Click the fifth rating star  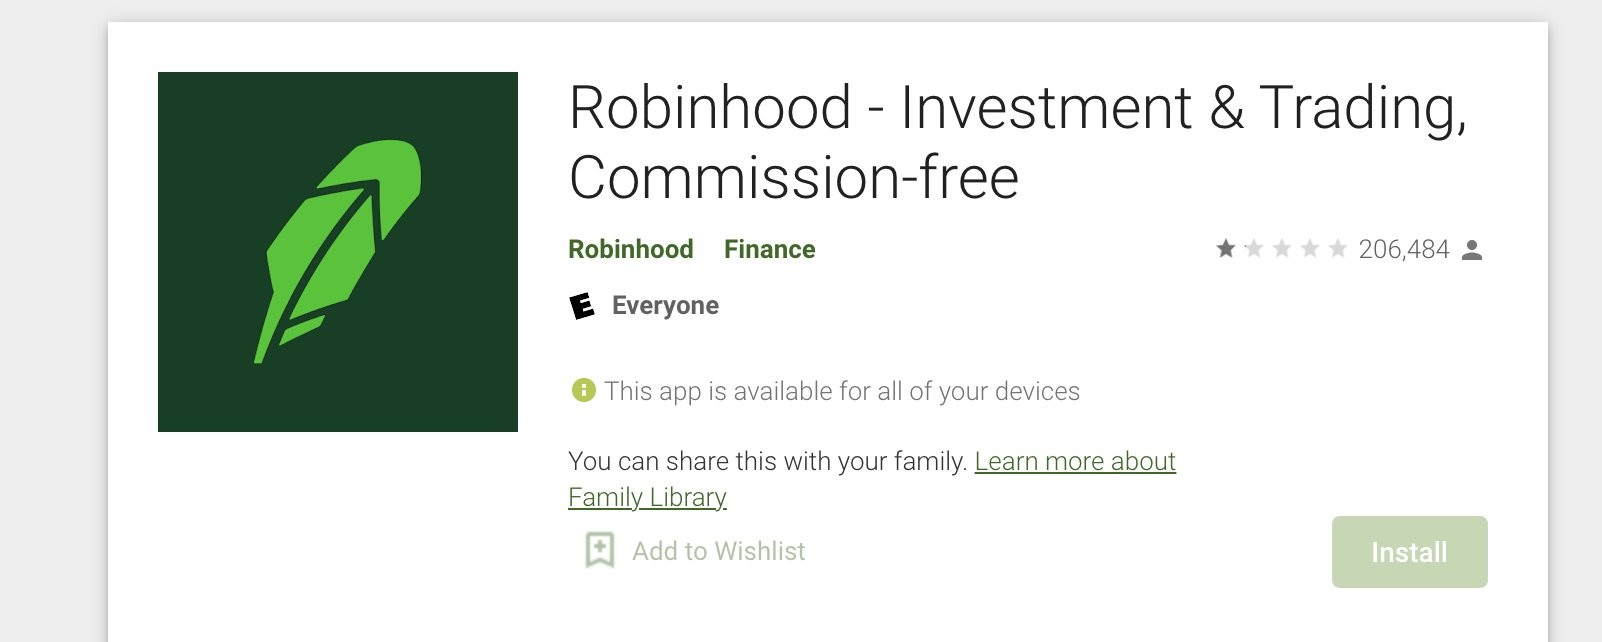click(x=1338, y=248)
